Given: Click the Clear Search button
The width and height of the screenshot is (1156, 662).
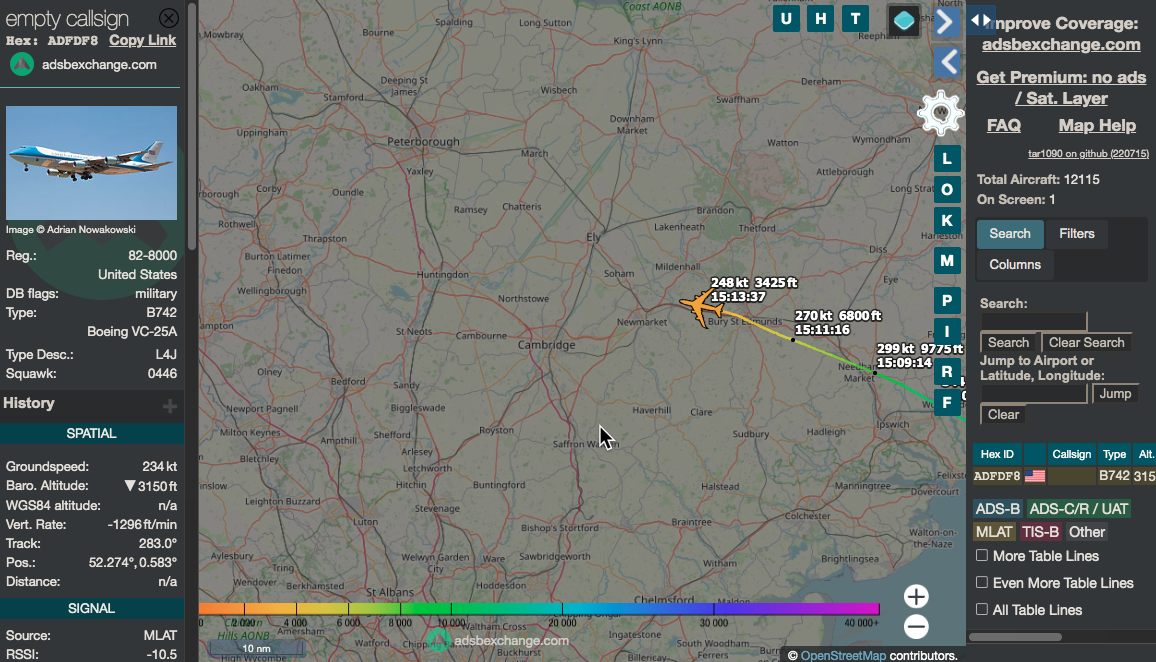Looking at the screenshot, I should click(x=1086, y=343).
